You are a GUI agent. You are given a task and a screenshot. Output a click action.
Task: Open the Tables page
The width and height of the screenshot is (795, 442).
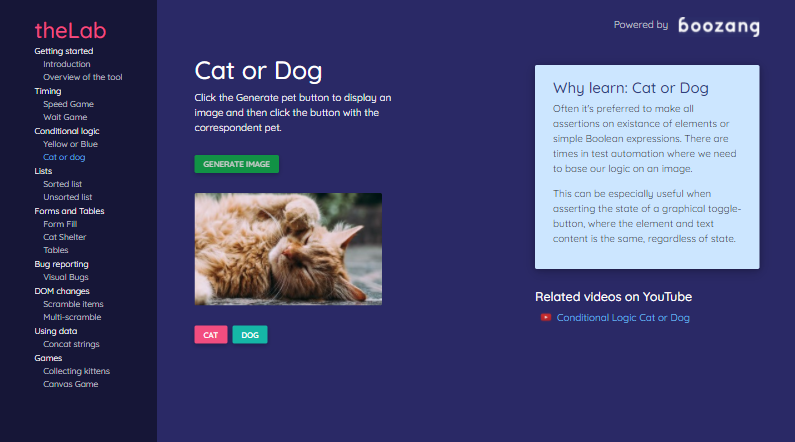56,250
